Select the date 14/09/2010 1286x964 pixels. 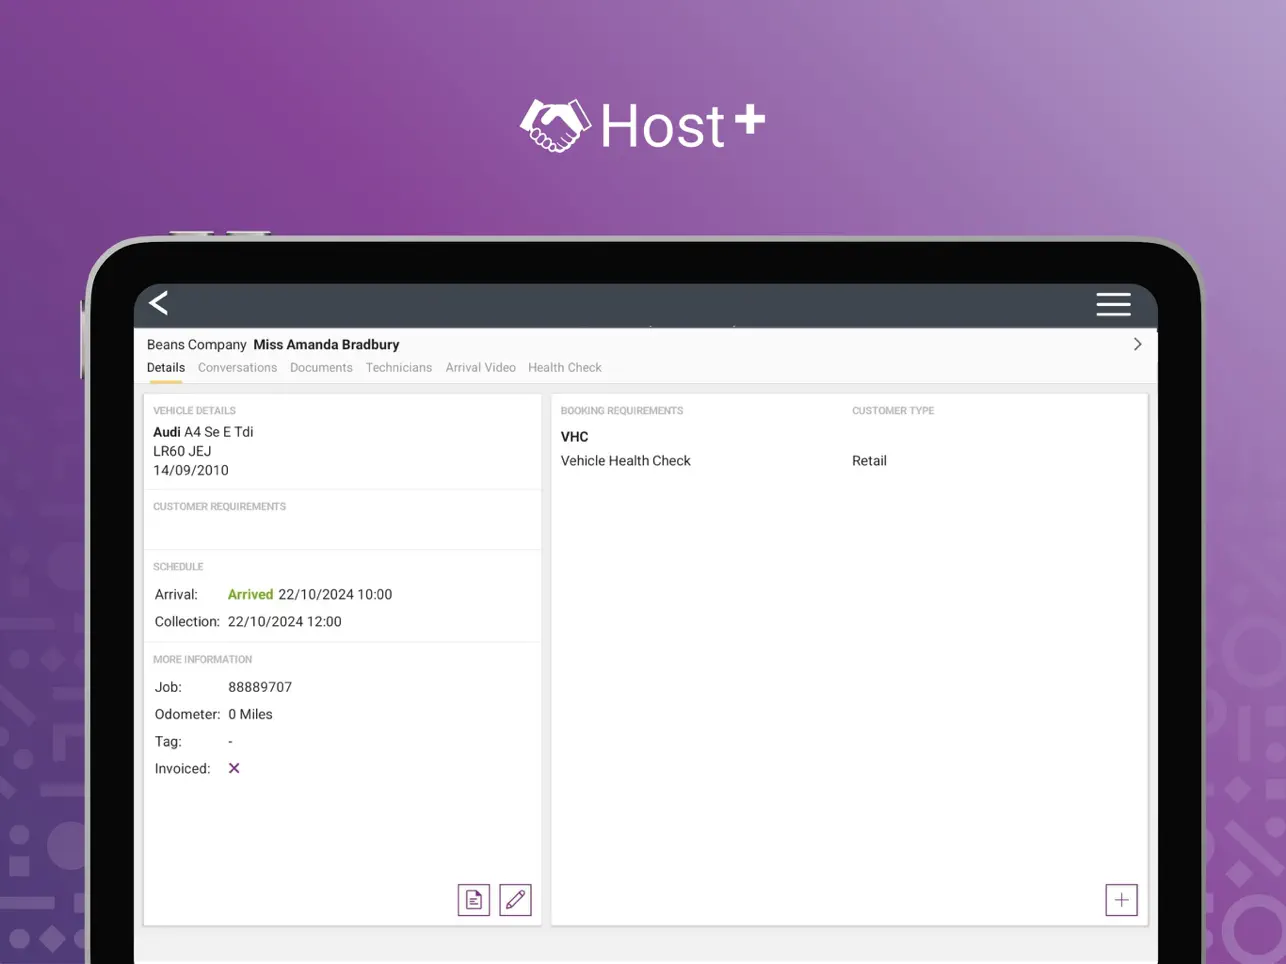191,470
